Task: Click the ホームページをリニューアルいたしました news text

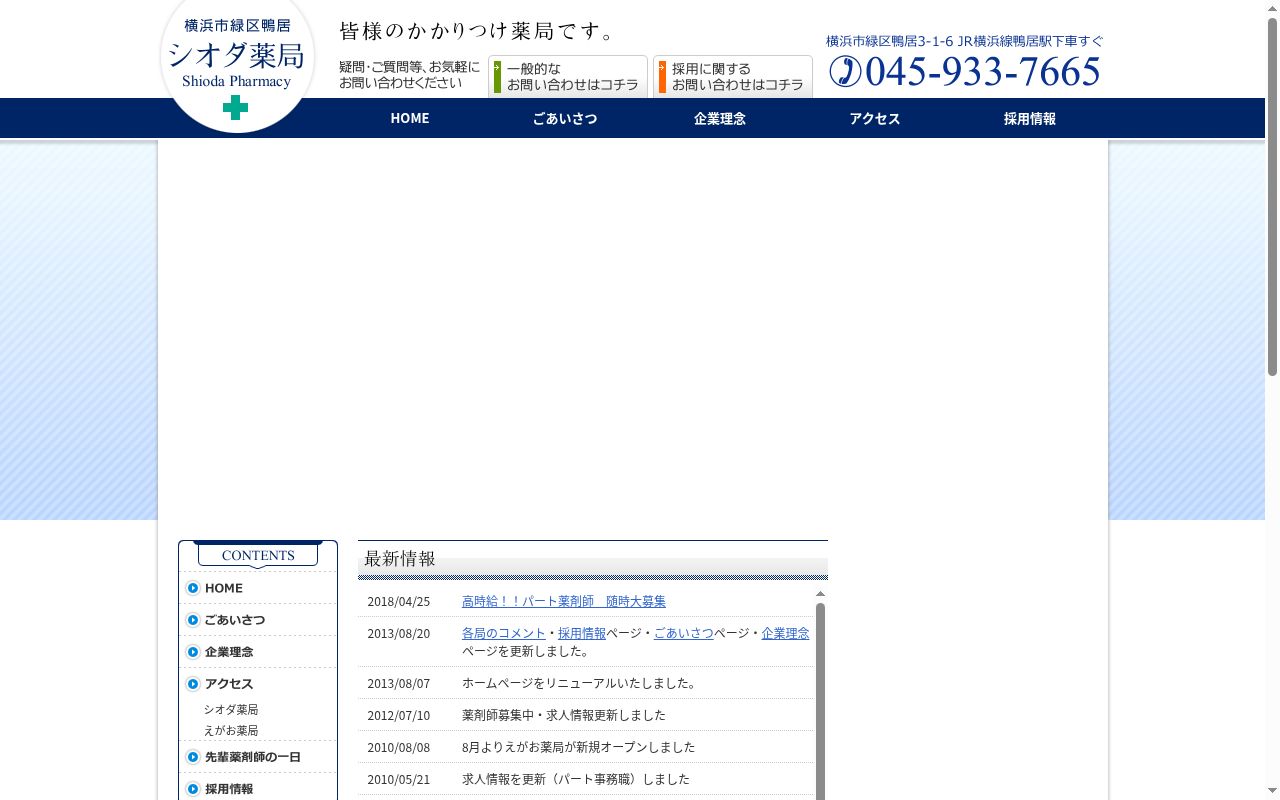Action: pyautogui.click(x=579, y=683)
